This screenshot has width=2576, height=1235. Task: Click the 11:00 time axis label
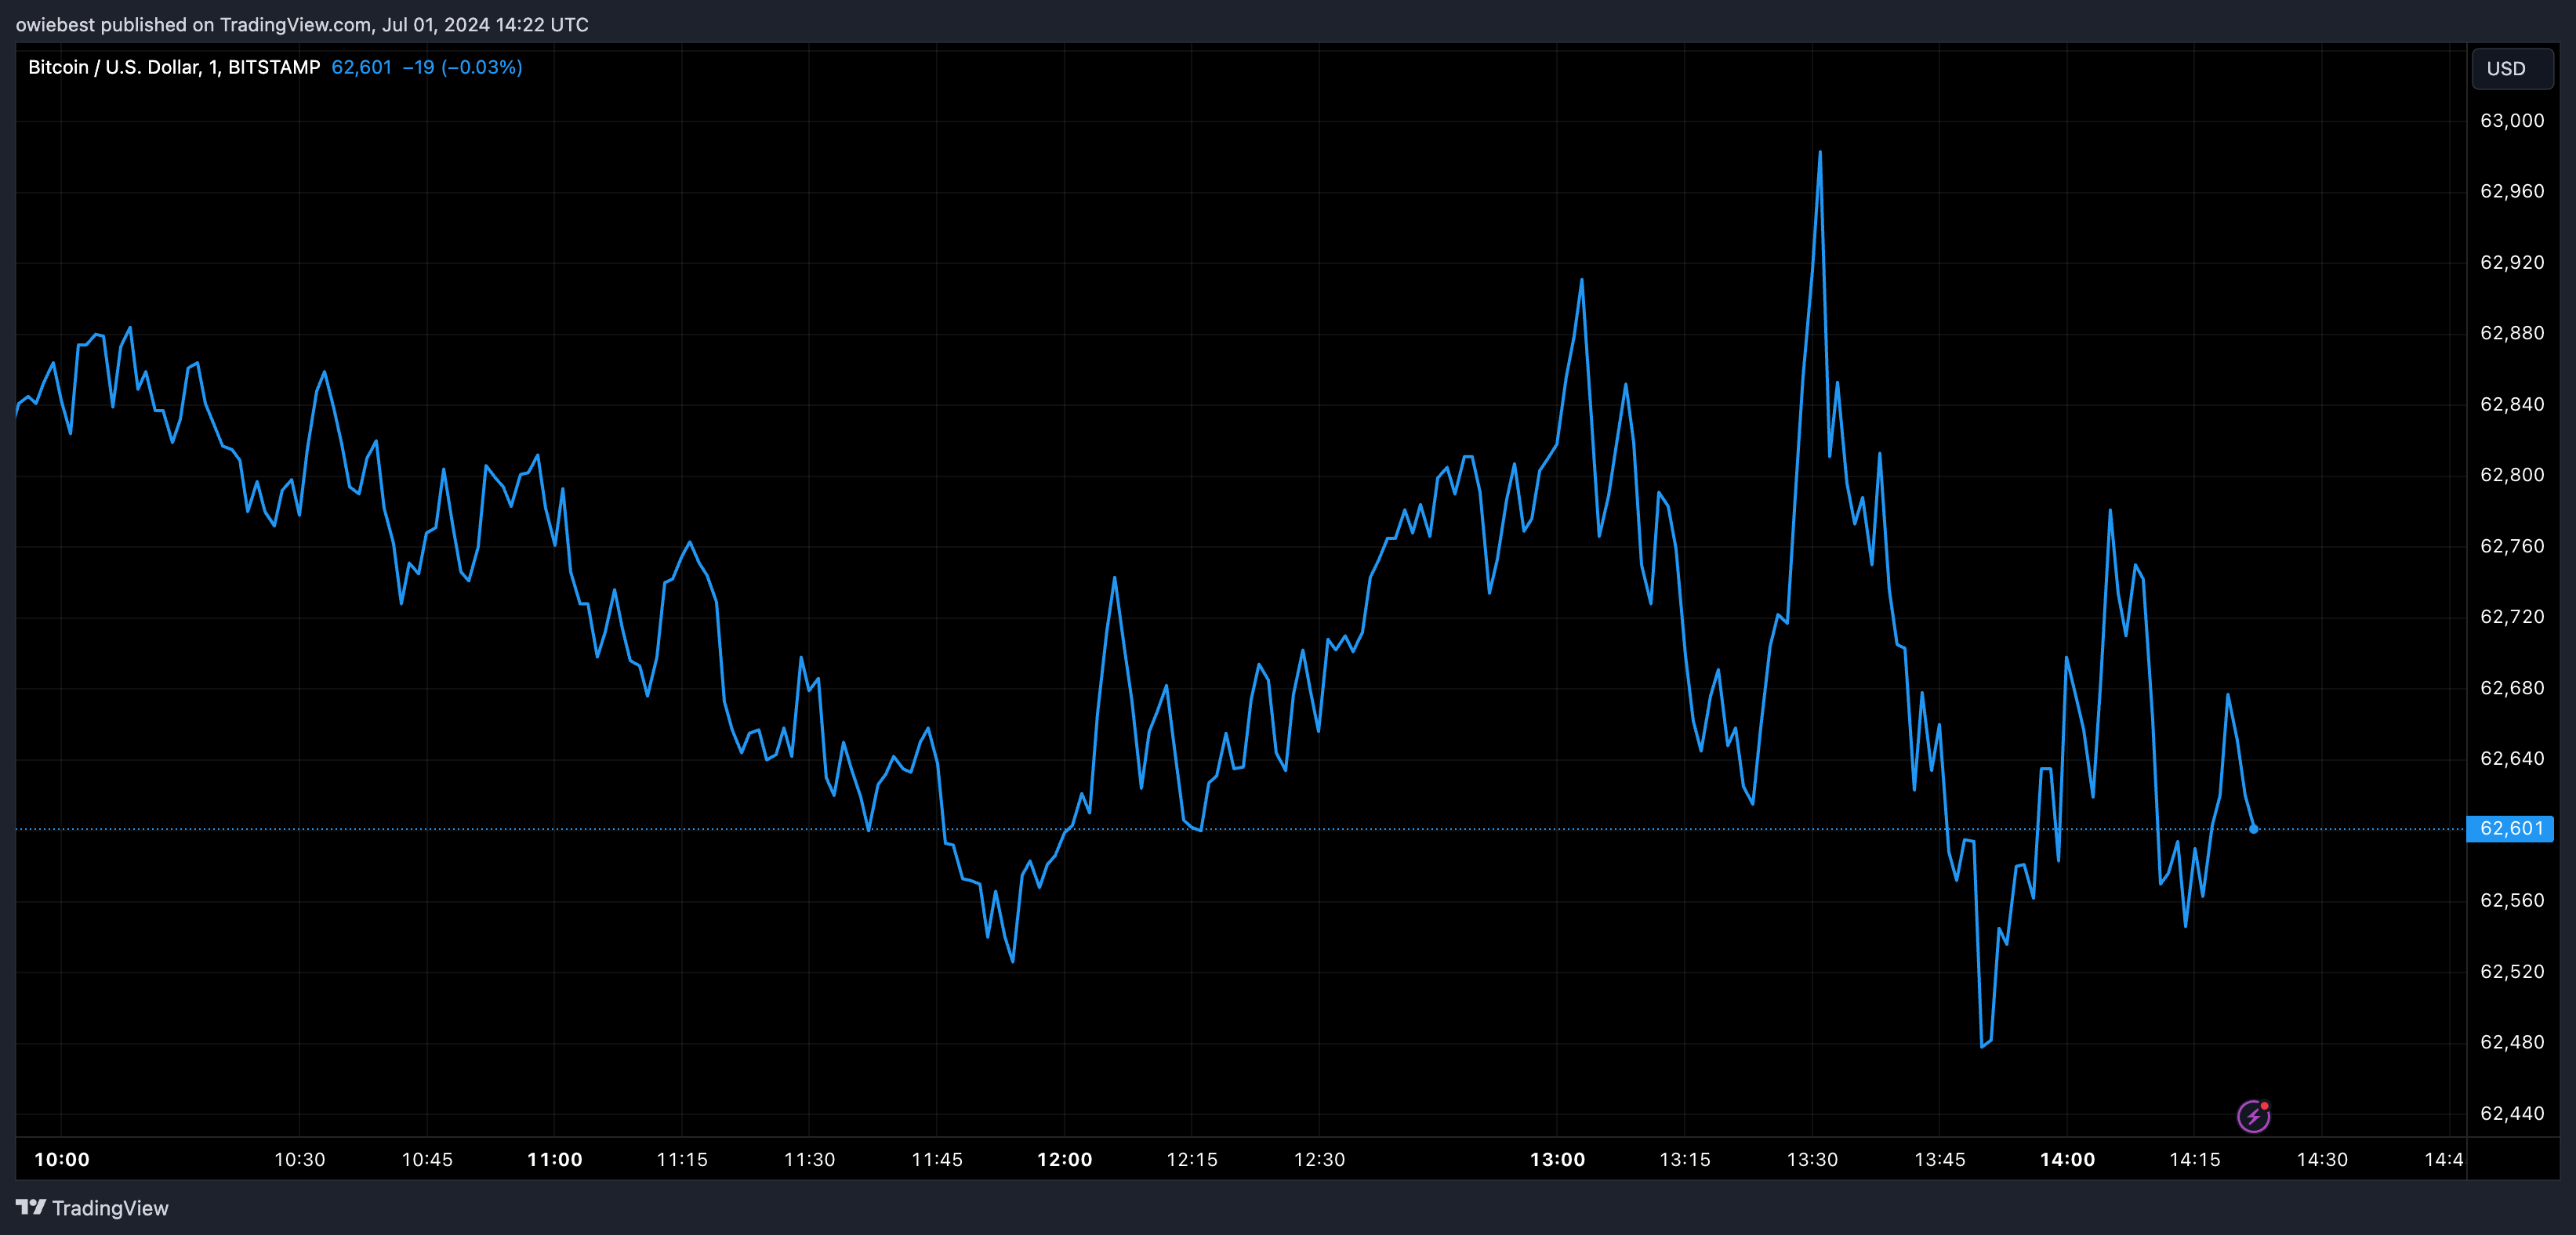point(554,1159)
